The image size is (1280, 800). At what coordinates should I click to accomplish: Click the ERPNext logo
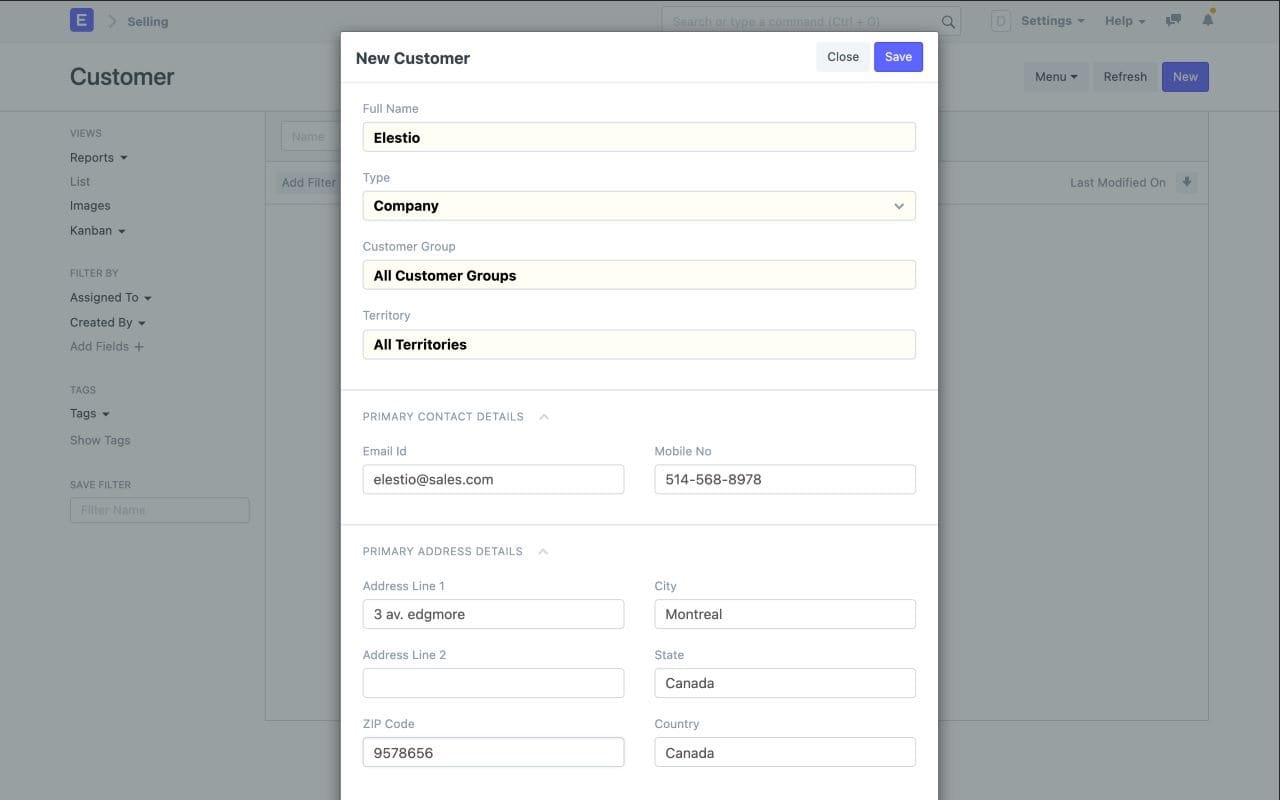(x=80, y=19)
